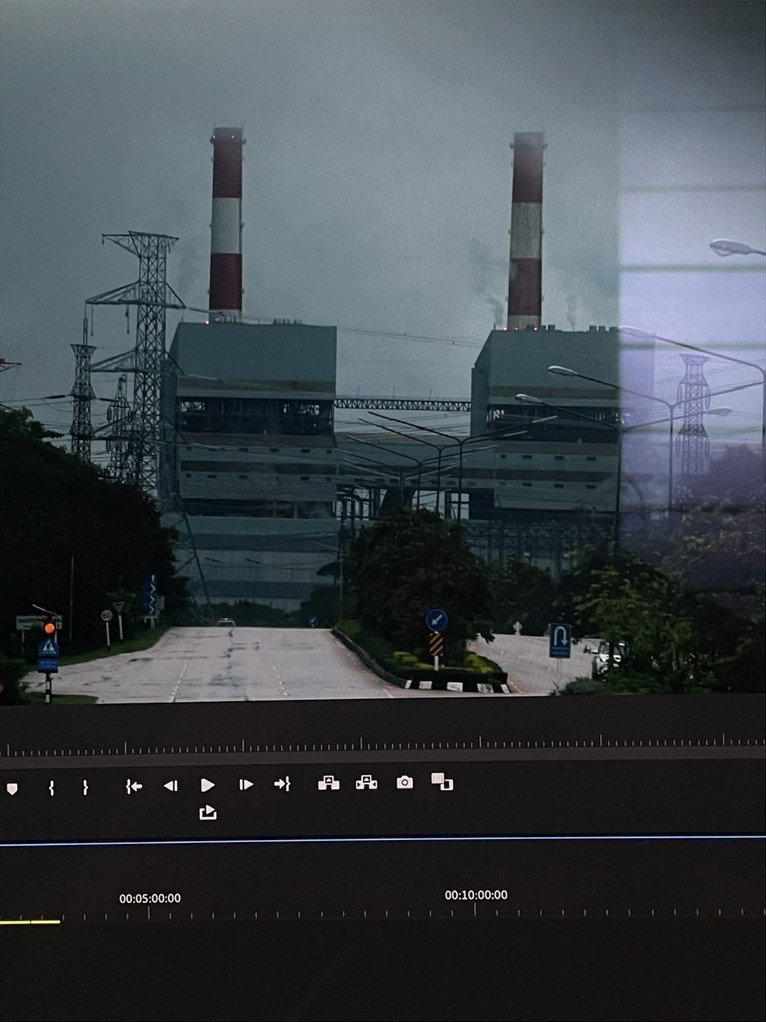The height and width of the screenshot is (1022, 766).
Task: Set Mark Out with the right brace icon
Action: 85,787
